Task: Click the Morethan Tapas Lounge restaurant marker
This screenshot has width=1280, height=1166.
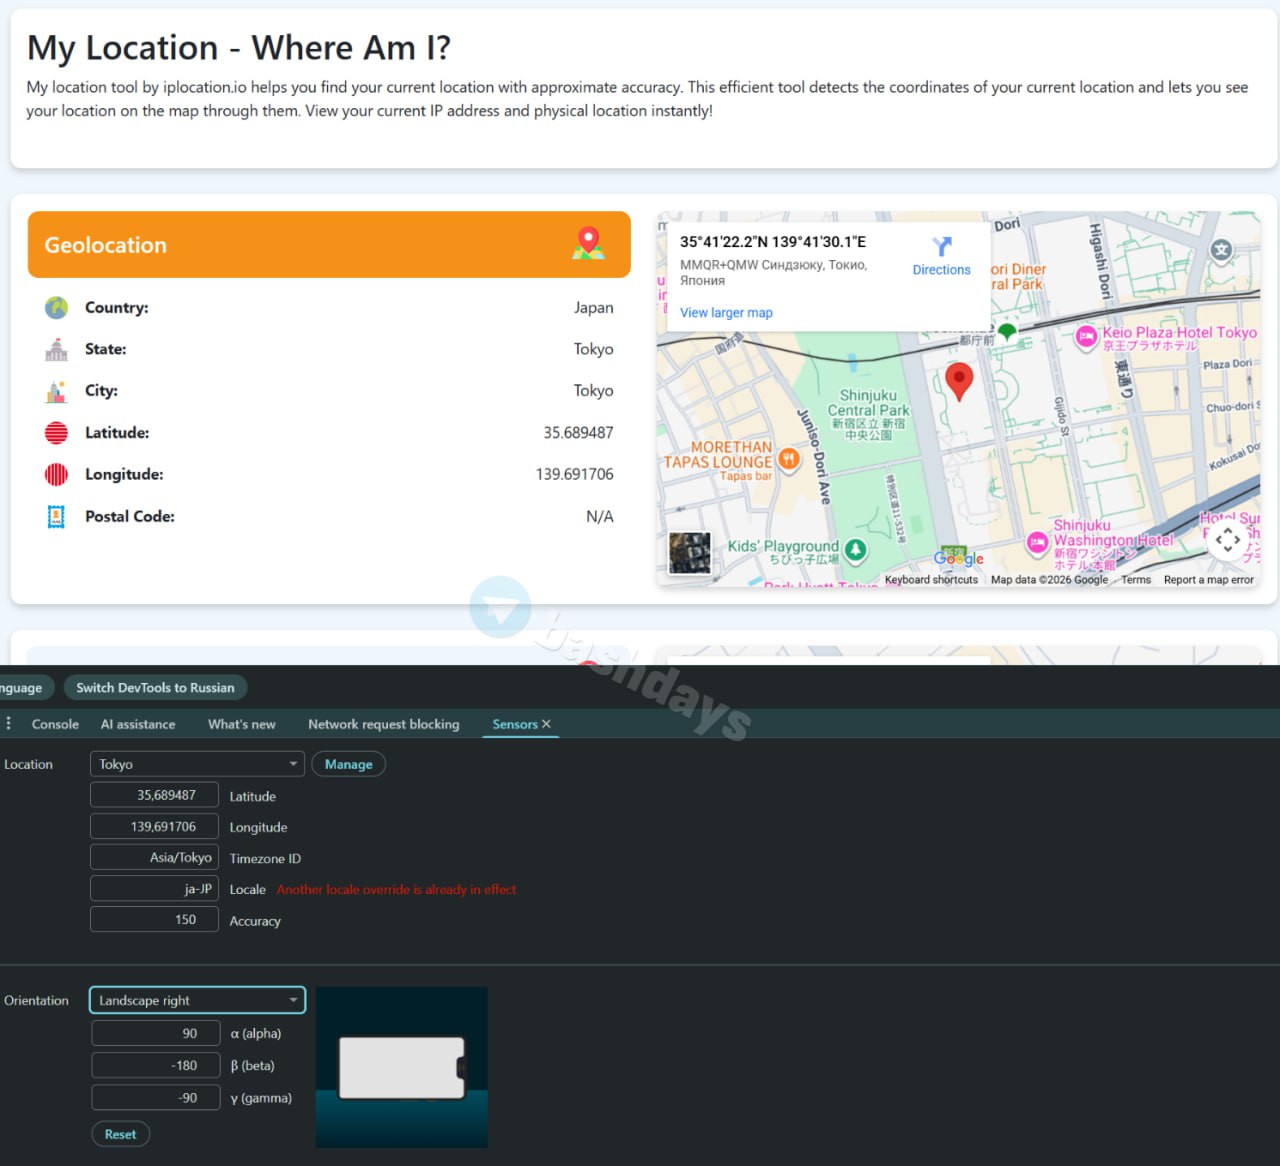Action: (789, 460)
